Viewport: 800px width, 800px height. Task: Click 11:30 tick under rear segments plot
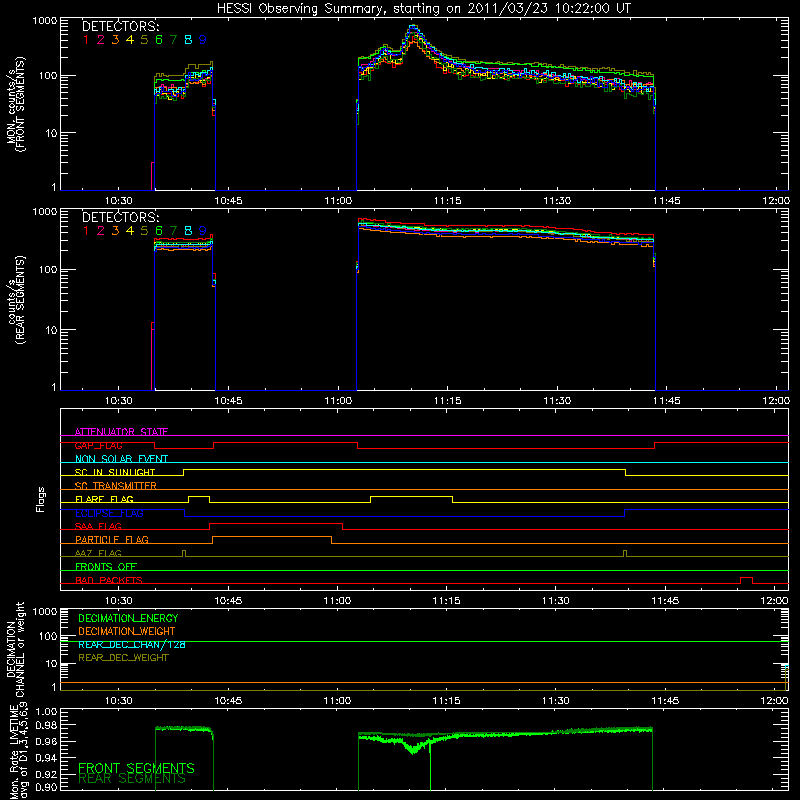tap(557, 401)
